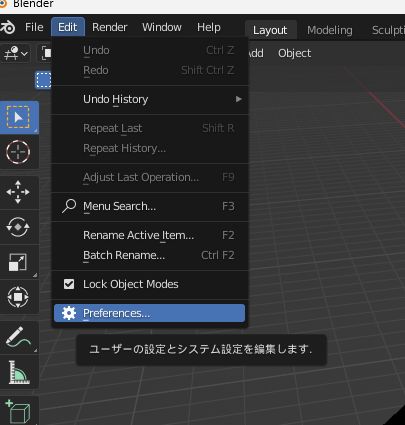The image size is (405, 425).
Task: Switch to the Modeling workspace tab
Action: point(329,30)
